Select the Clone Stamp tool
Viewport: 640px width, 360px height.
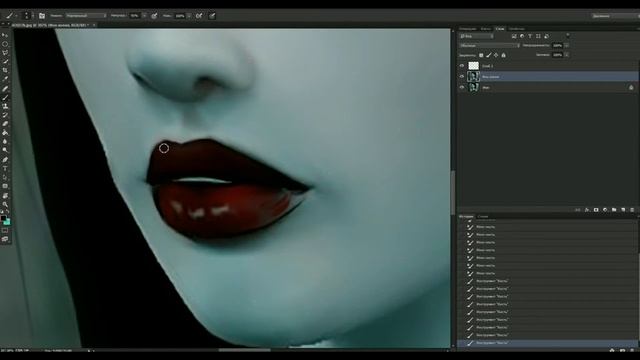(x=5, y=106)
